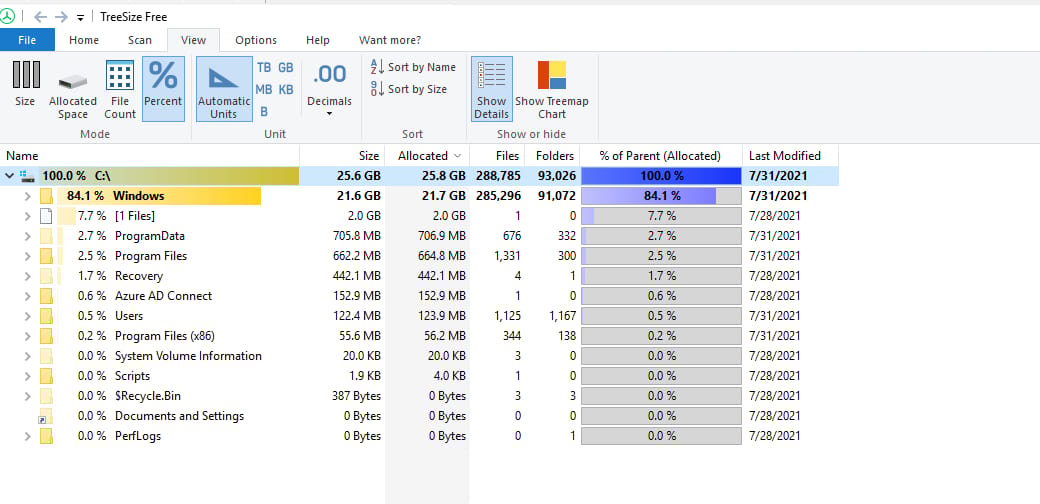Toggle Automatic Units
Viewport: 1040px width, 504px height.
pyautogui.click(x=224, y=88)
